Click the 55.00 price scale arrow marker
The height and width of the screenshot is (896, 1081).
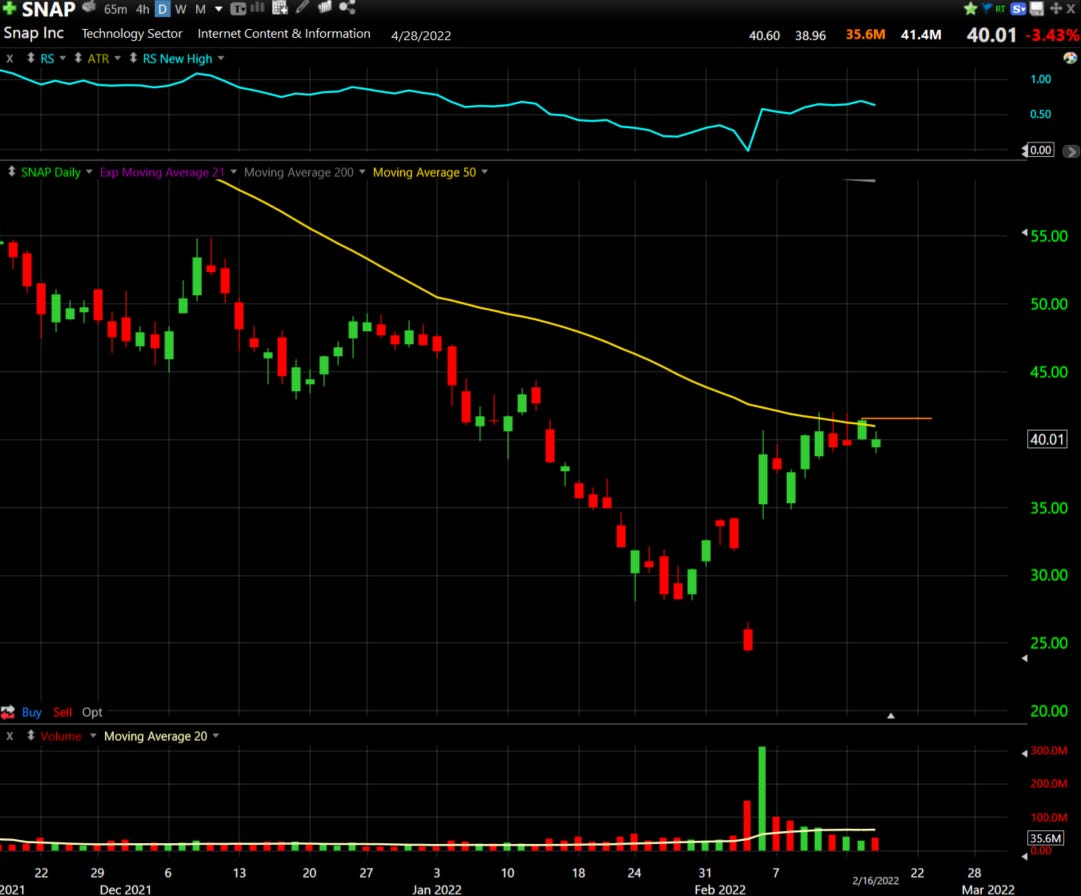[1024, 233]
